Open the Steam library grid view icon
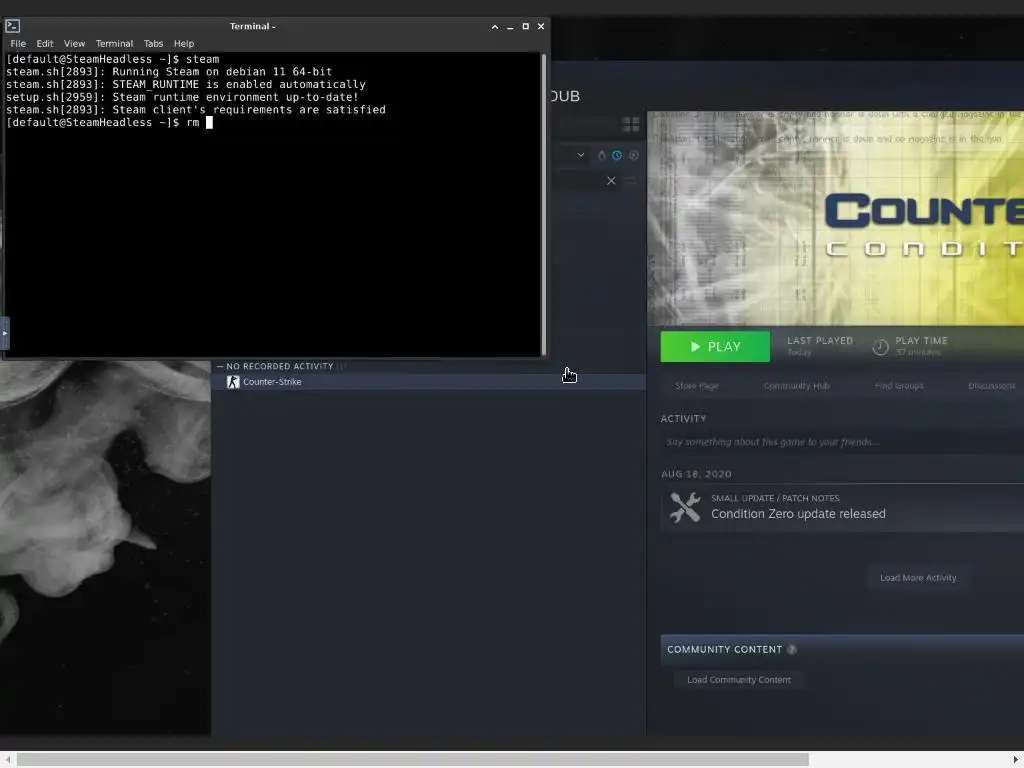The image size is (1024, 768). (631, 123)
